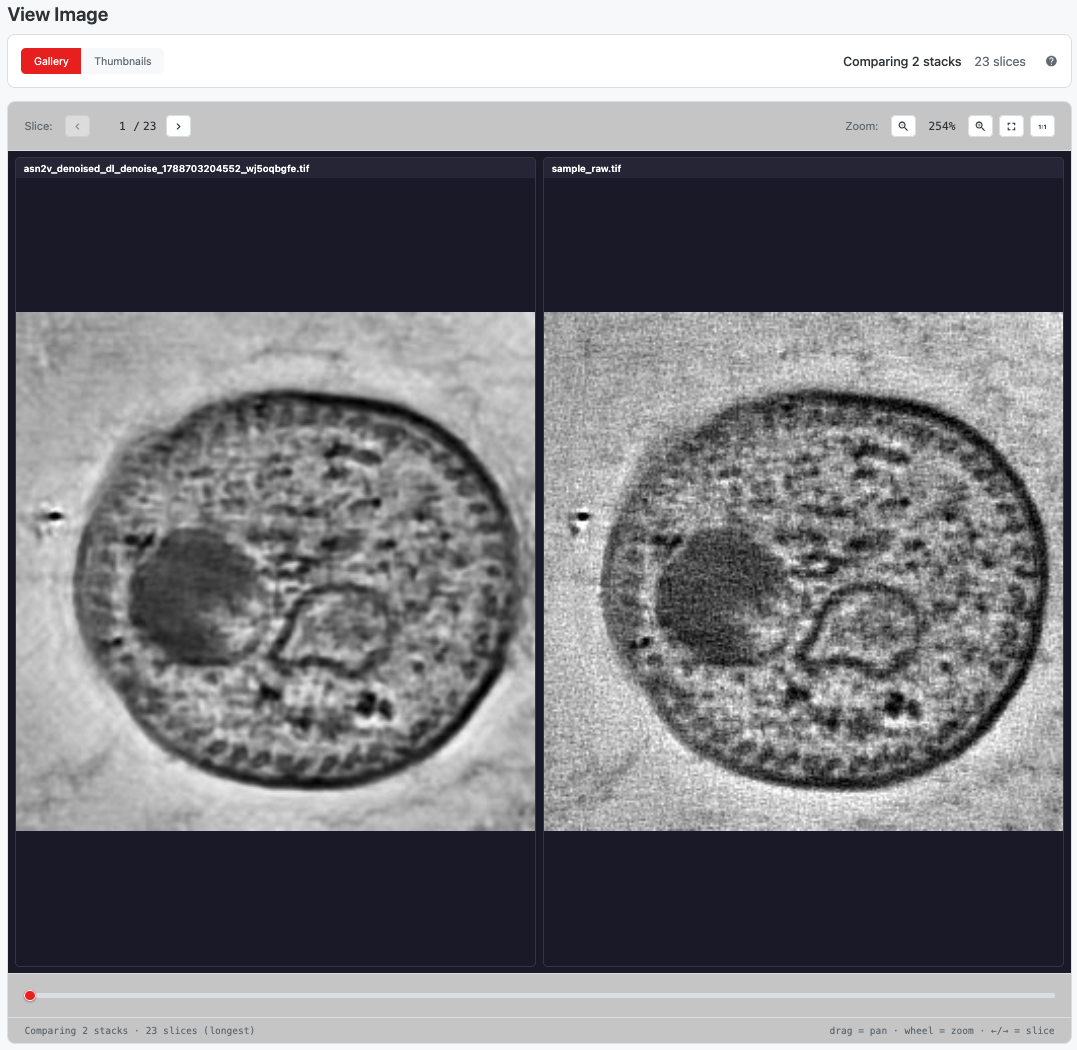Click the '23 slices' counter near help icon
Viewport: 1077px width, 1050px height.
point(999,62)
